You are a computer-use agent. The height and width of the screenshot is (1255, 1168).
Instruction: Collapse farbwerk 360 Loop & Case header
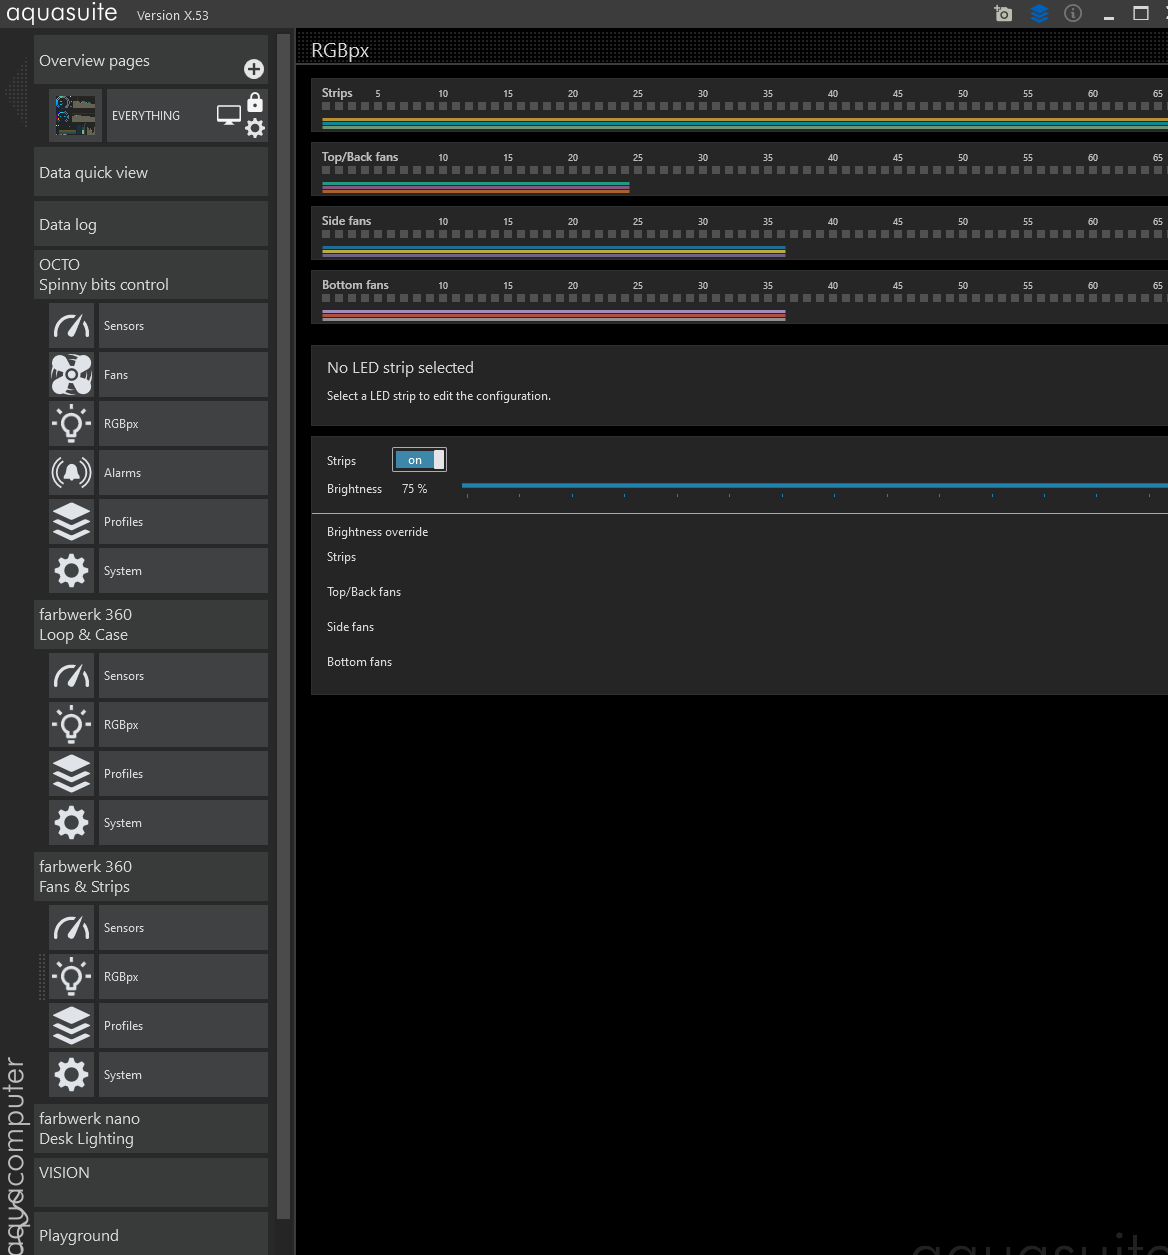coord(151,625)
